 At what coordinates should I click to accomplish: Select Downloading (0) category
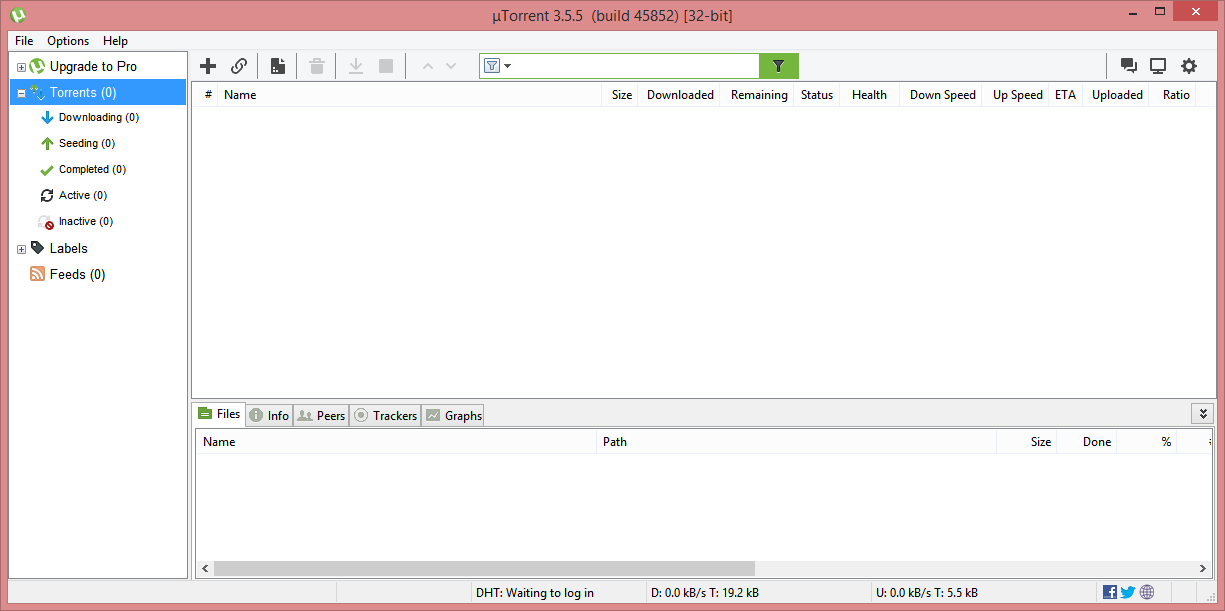point(98,117)
